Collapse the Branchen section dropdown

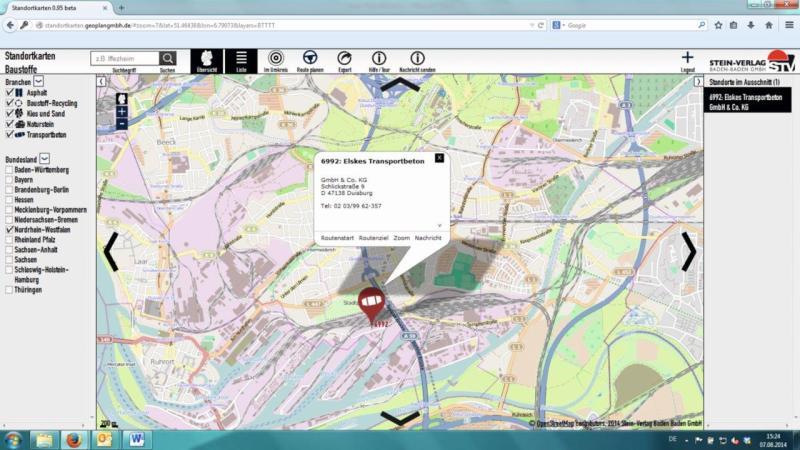[39, 80]
